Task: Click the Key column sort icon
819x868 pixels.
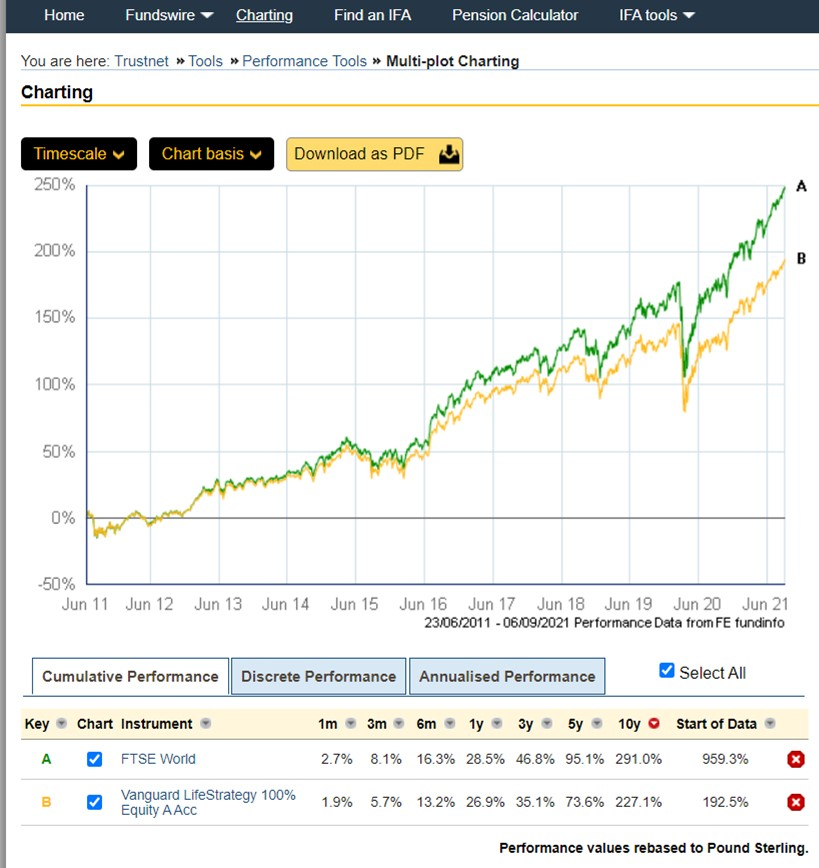Action: click(61, 724)
